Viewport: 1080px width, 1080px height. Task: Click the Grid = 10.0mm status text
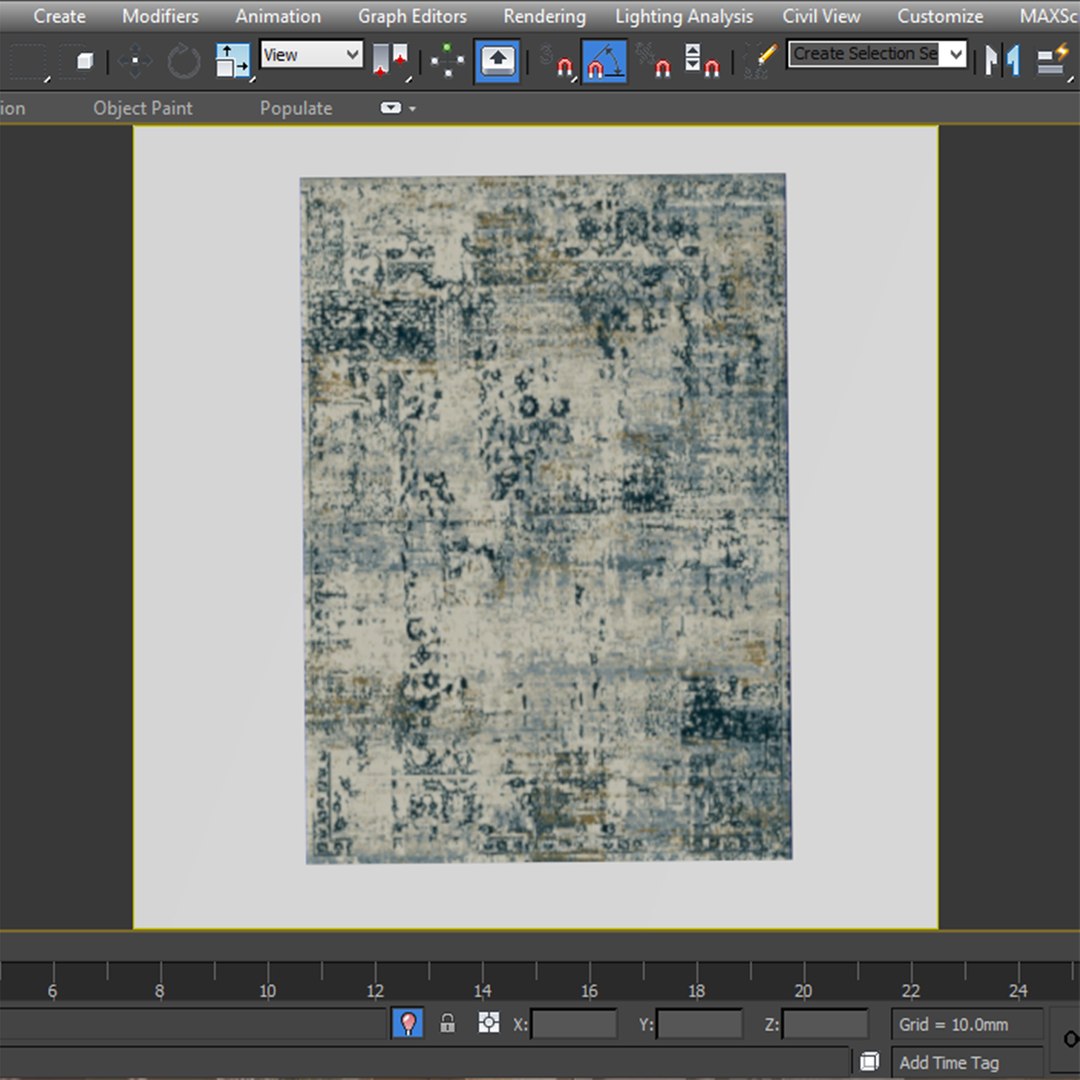point(953,1024)
